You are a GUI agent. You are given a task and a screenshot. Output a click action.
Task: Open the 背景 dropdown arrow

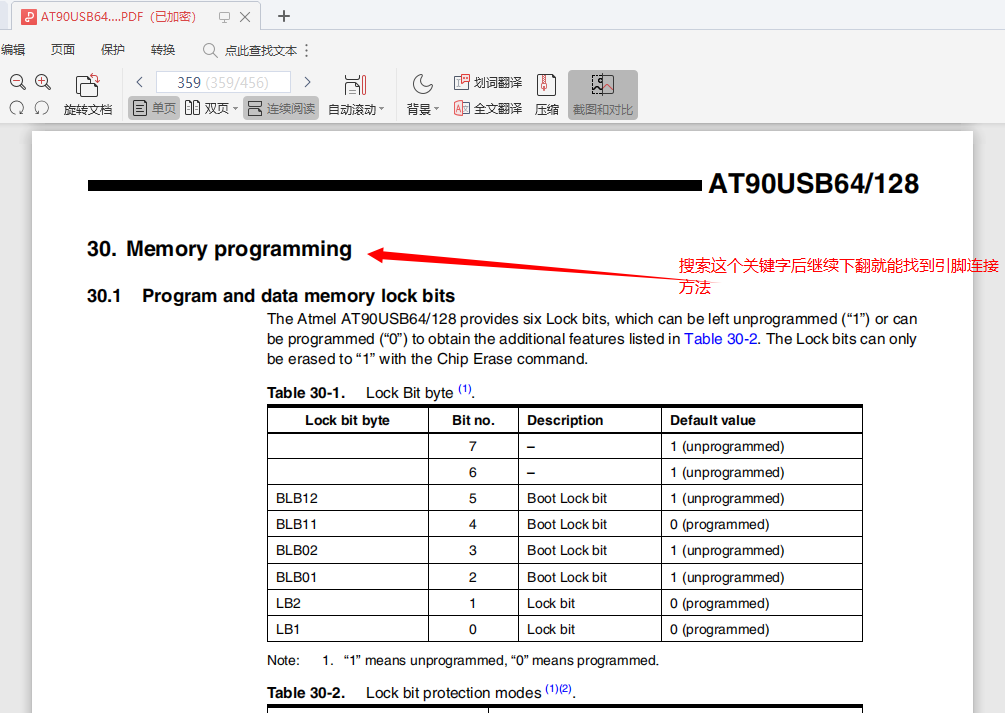pyautogui.click(x=436, y=109)
